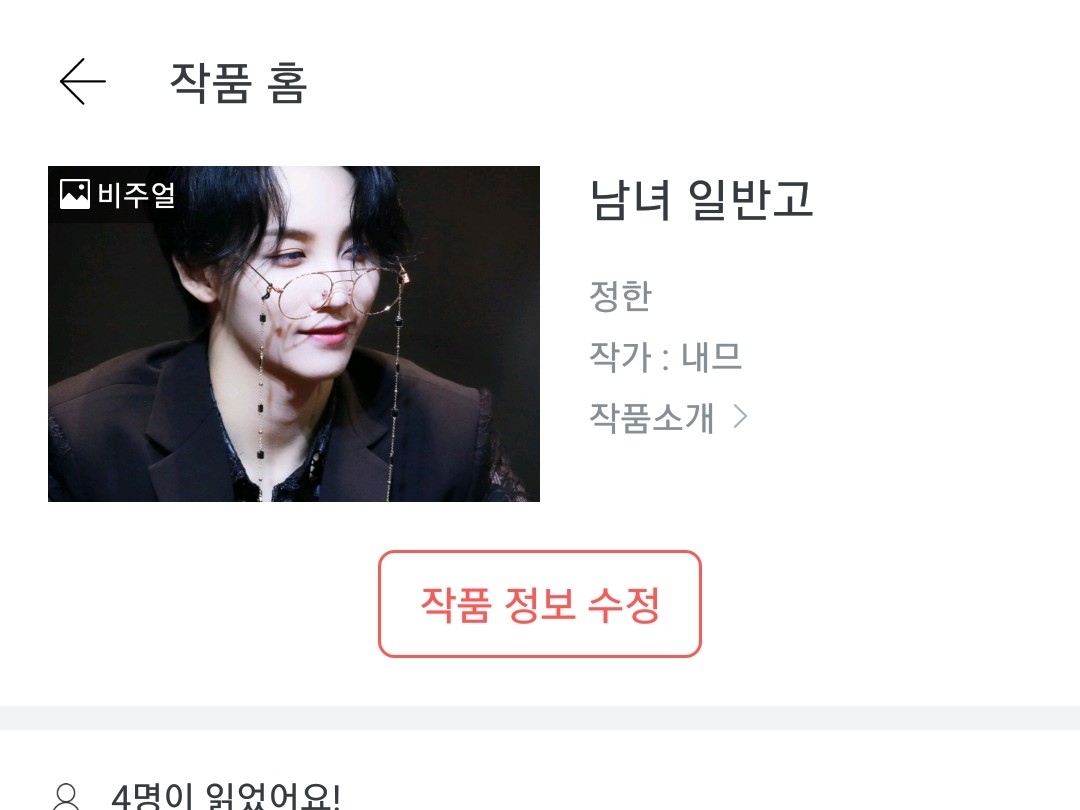Click the reader silhouette icon beside 4명이 읽었어요
The width and height of the screenshot is (1080, 810).
tap(66, 798)
